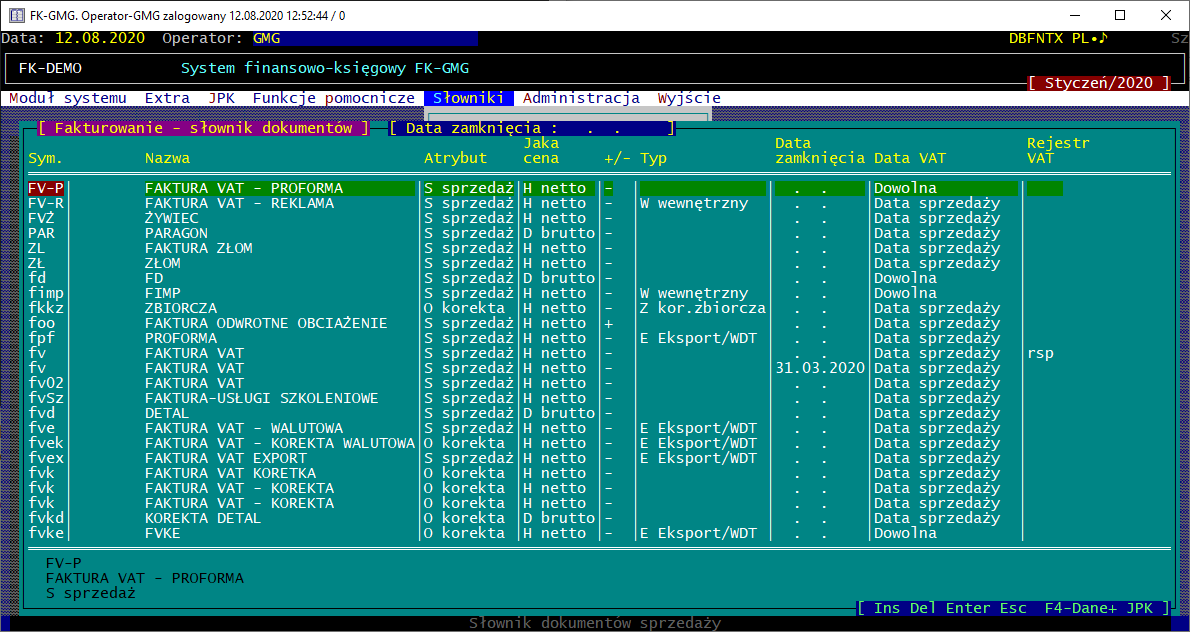Maximize the FK-GMG window

pyautogui.click(x=1120, y=15)
